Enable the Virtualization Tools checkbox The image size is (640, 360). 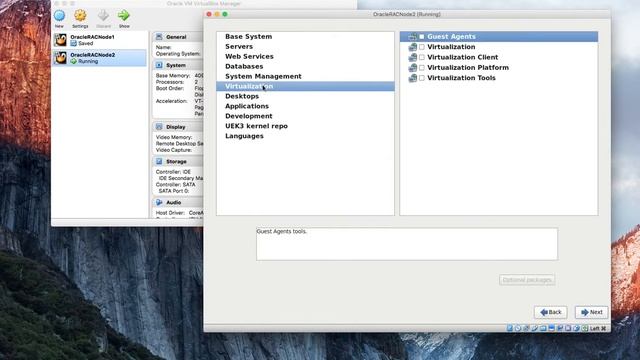pos(422,78)
